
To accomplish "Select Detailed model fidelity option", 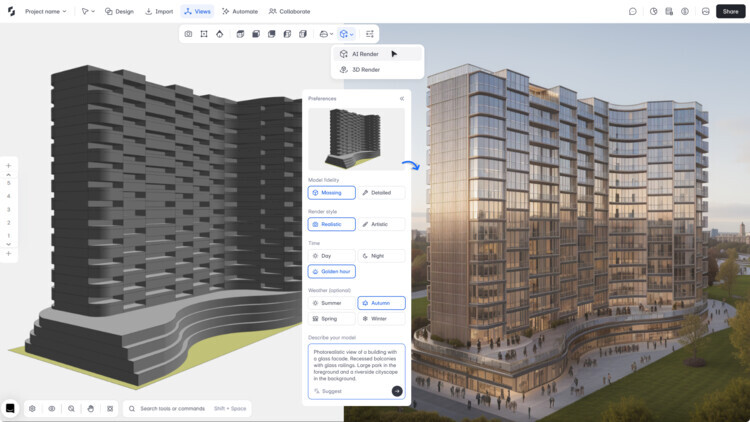I will 382,193.
